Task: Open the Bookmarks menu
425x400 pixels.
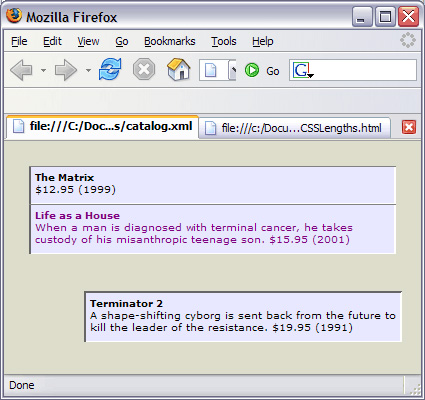Action: point(170,41)
